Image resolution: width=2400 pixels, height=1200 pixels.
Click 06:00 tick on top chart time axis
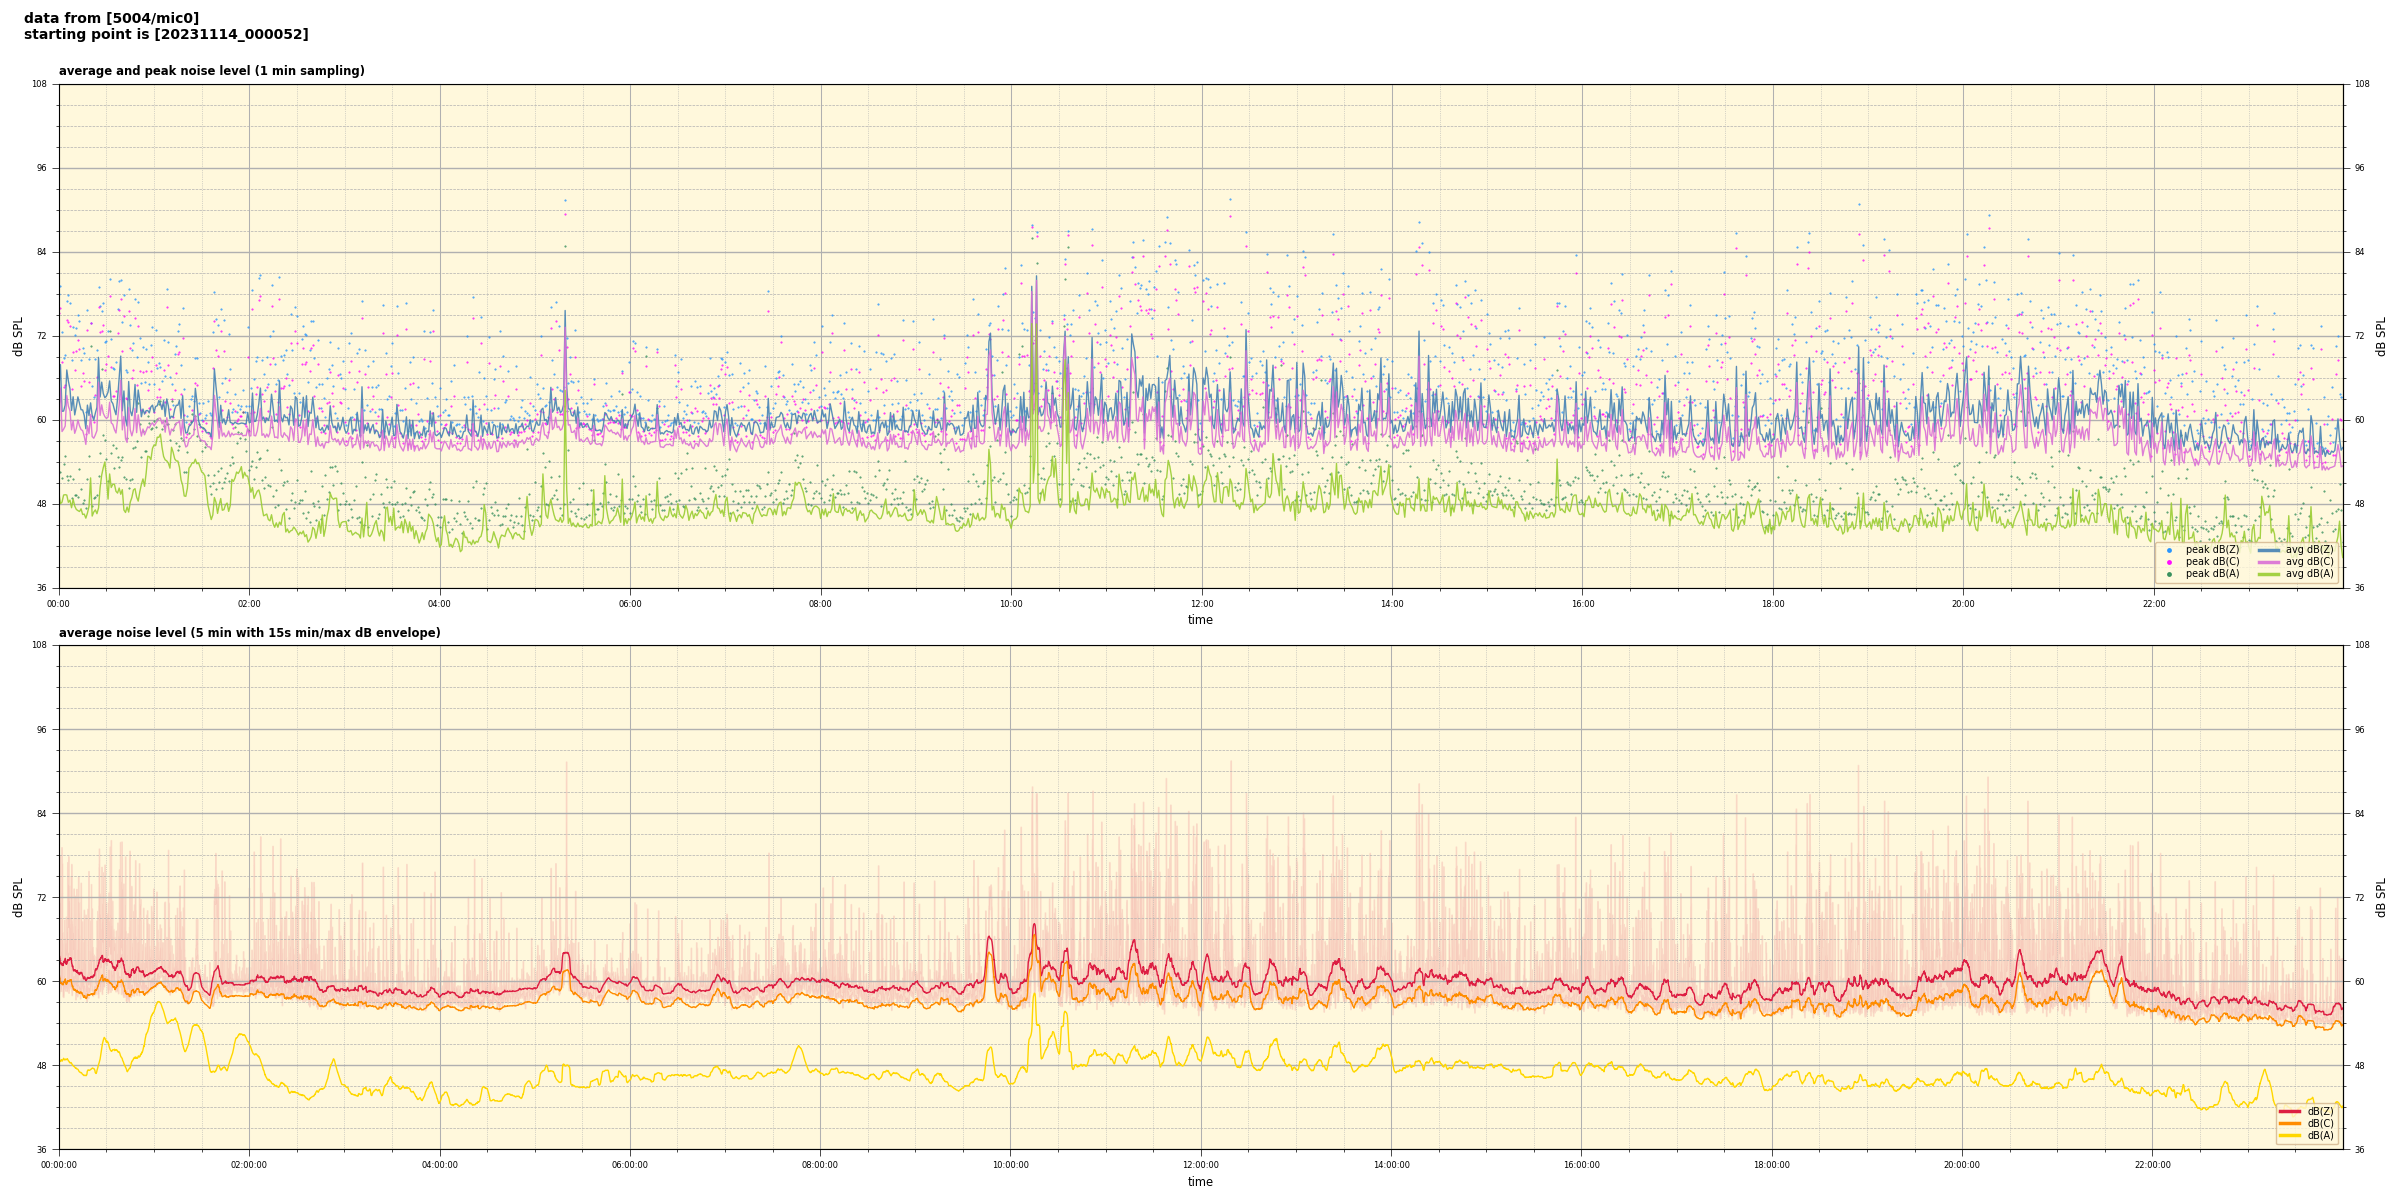[x=630, y=604]
